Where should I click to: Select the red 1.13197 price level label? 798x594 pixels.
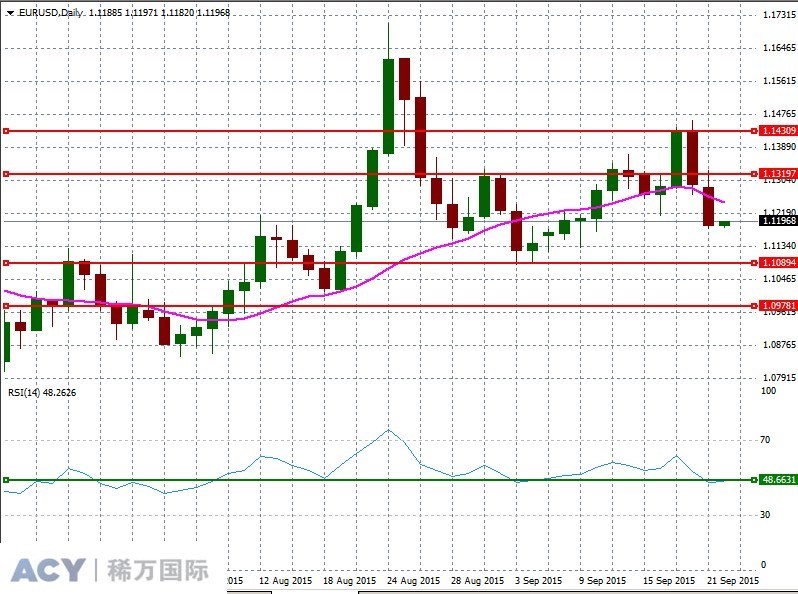coord(778,174)
